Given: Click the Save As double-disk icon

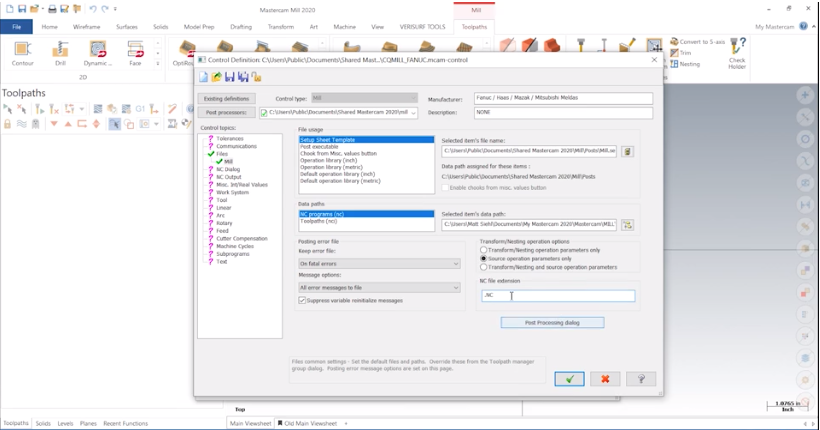Looking at the screenshot, I should tap(243, 77).
